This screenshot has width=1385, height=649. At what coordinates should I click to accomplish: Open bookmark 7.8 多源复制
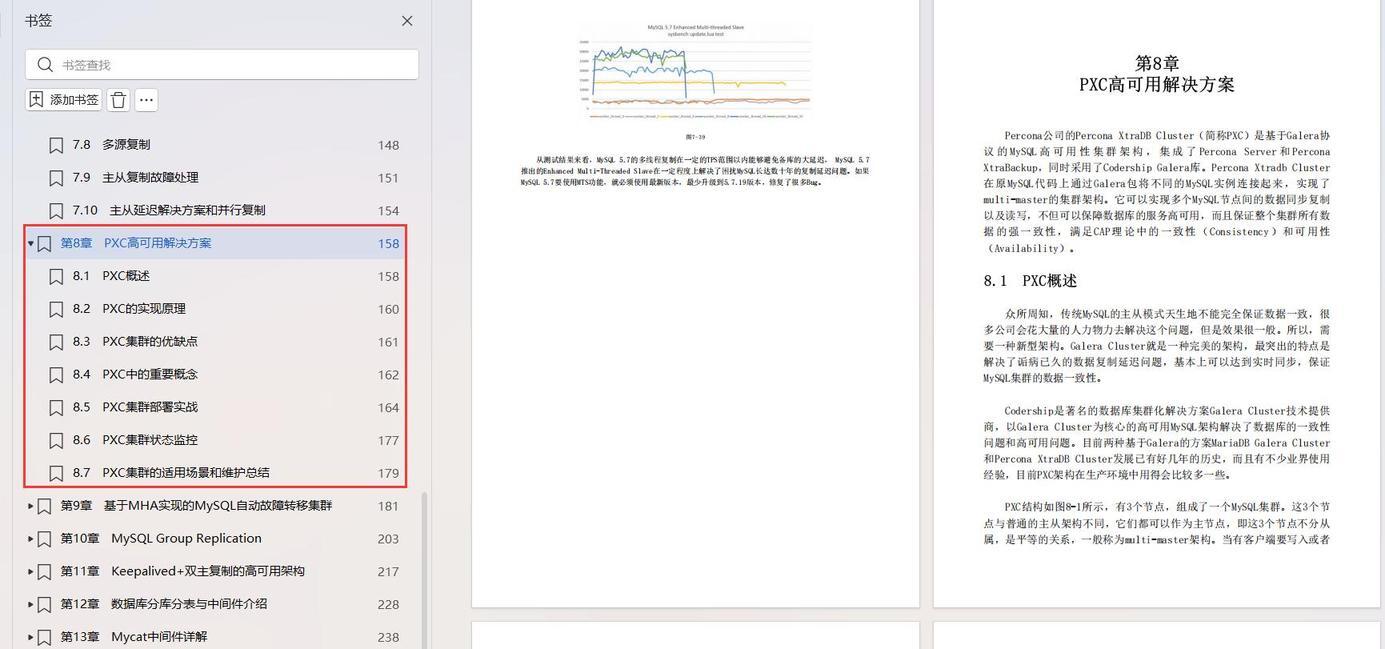111,145
